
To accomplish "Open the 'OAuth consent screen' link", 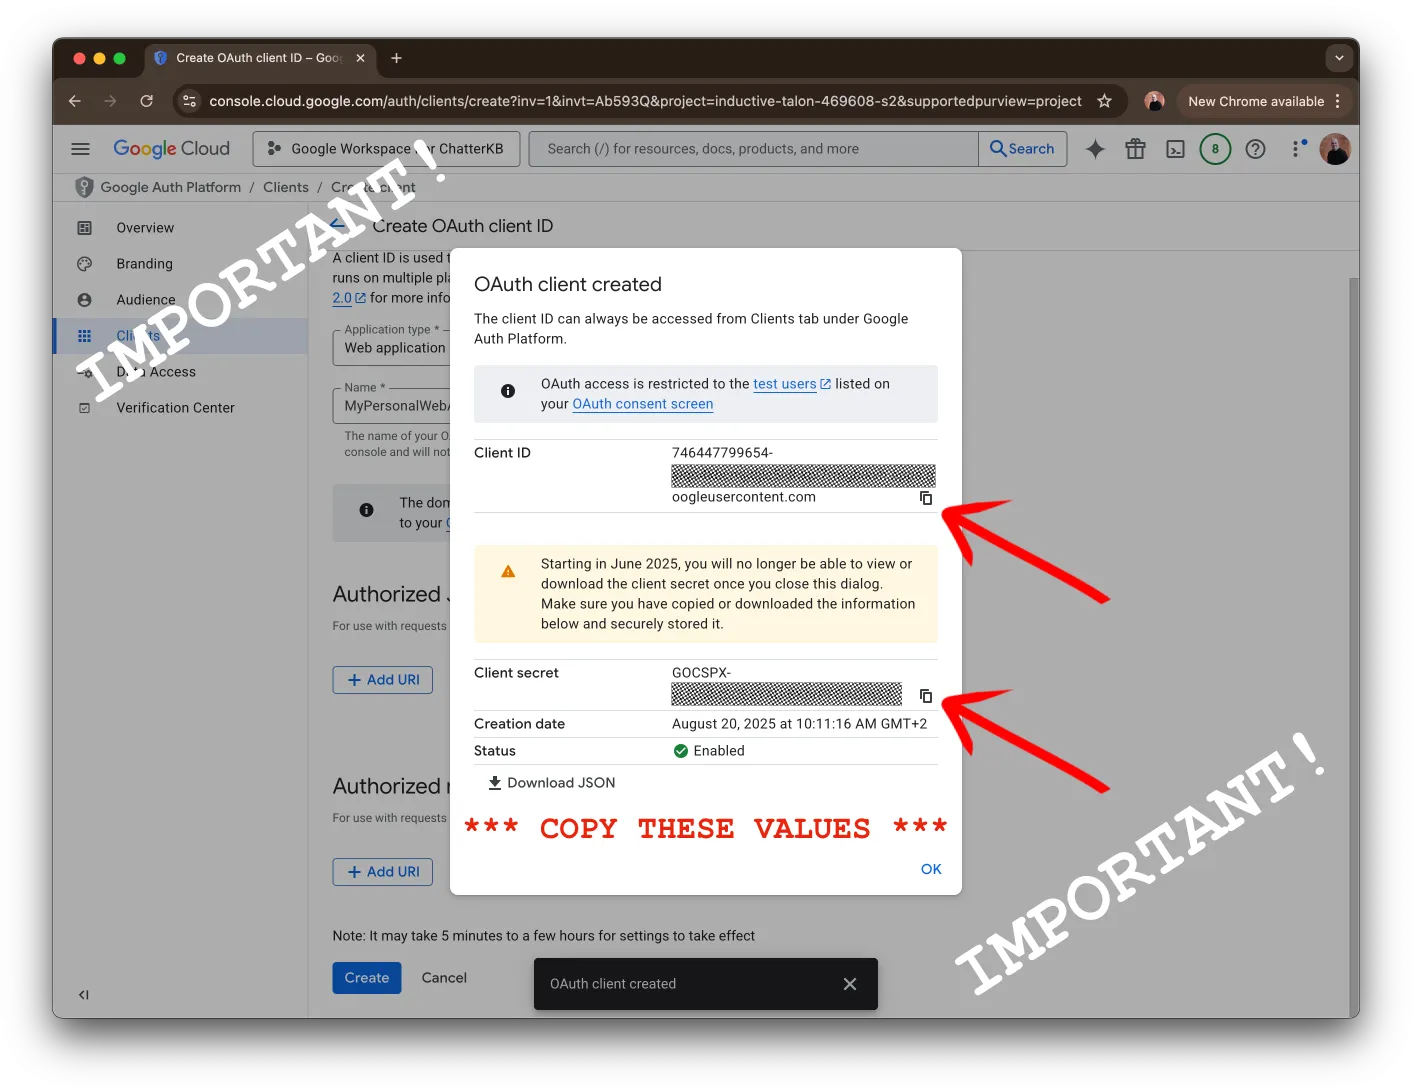I will point(643,404).
